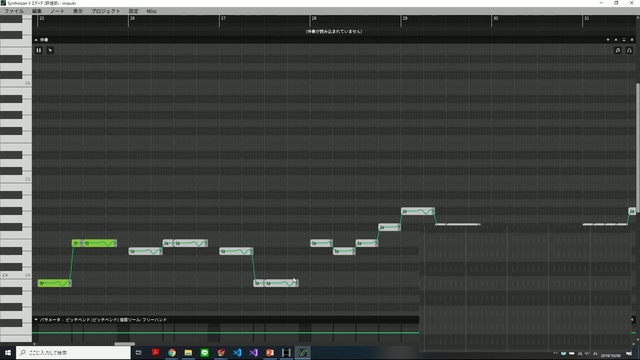Open the プロジェクト menu
The height and width of the screenshot is (360, 640).
point(105,11)
